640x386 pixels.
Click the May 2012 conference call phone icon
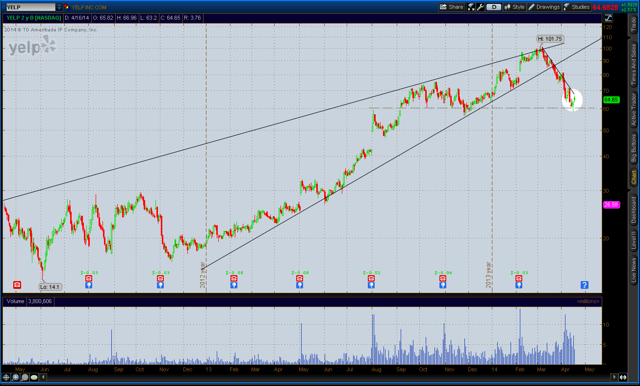tap(17, 284)
